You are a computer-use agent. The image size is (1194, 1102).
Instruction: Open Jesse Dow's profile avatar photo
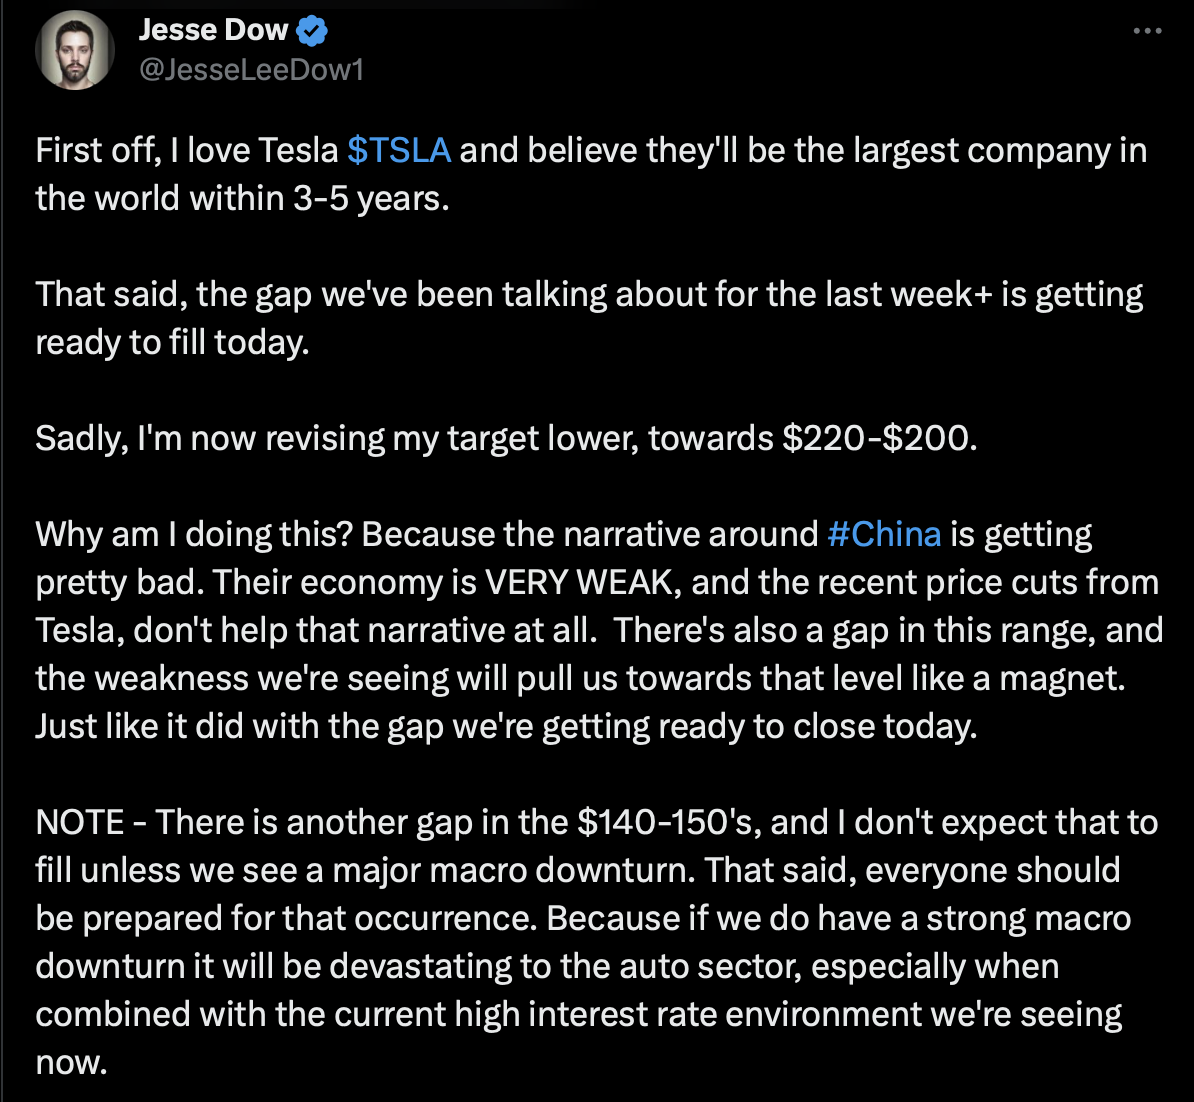[76, 50]
